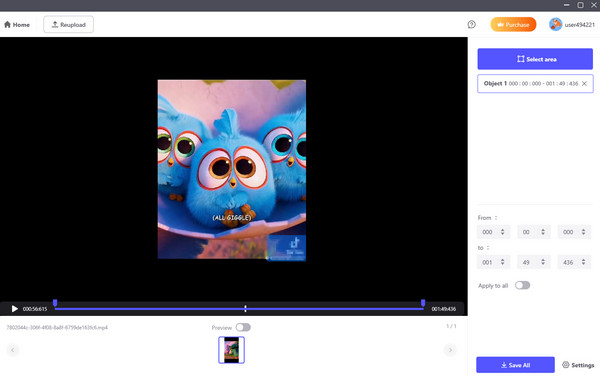Open the user494221 profile avatar

(x=555, y=24)
